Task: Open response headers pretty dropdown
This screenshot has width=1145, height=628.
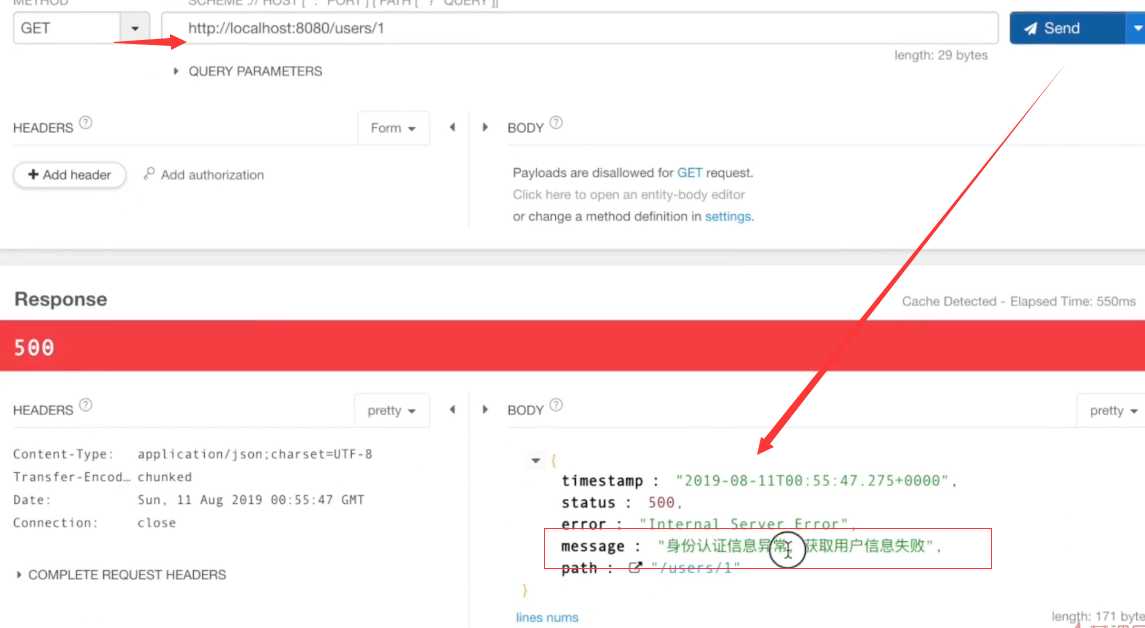Action: point(391,410)
